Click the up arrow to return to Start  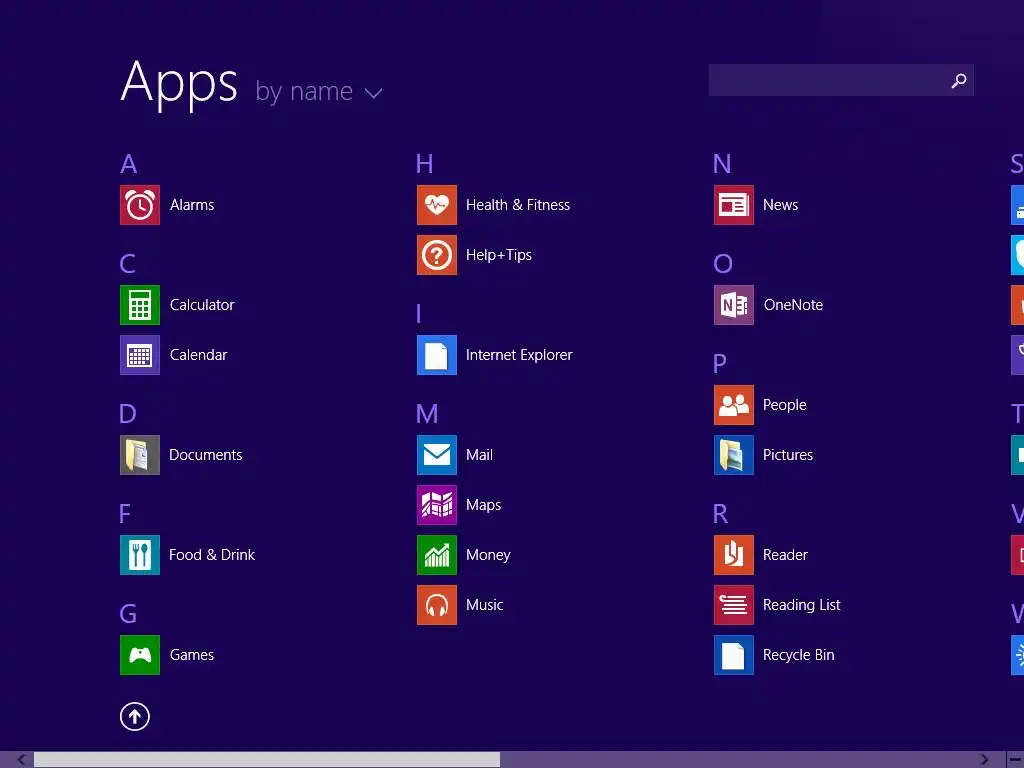coord(135,716)
